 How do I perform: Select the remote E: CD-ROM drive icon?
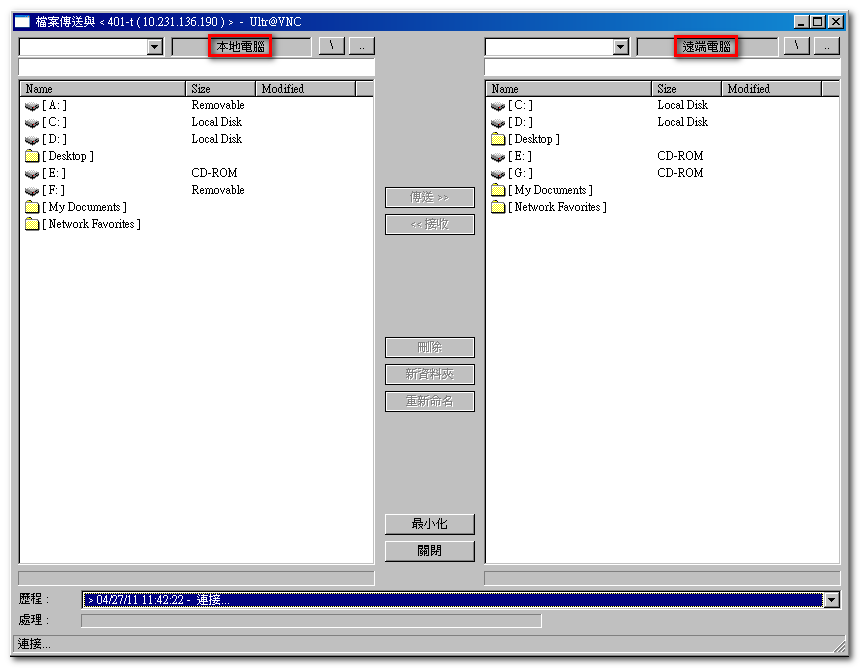[498, 157]
